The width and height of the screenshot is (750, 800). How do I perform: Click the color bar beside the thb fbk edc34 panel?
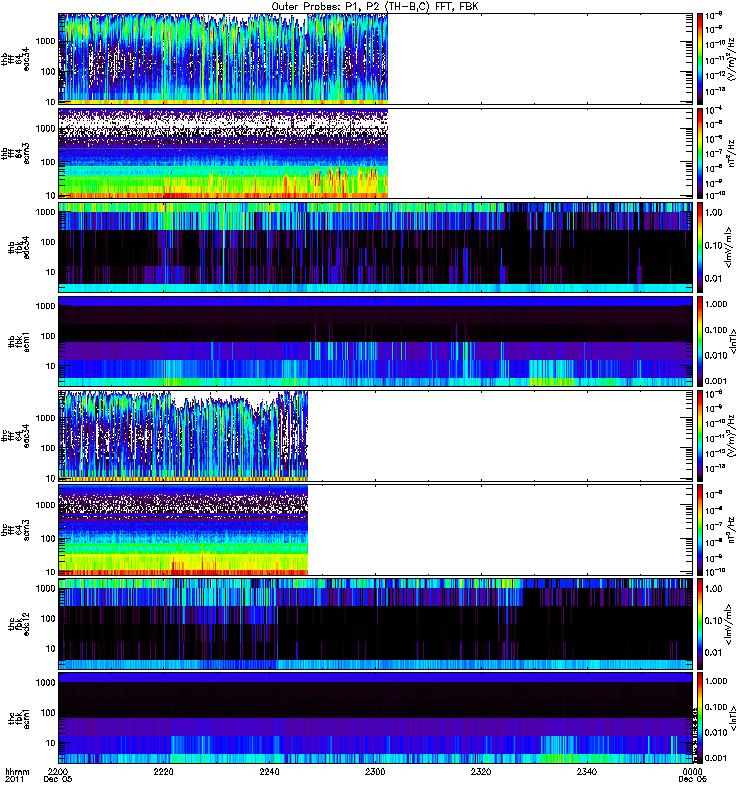700,247
